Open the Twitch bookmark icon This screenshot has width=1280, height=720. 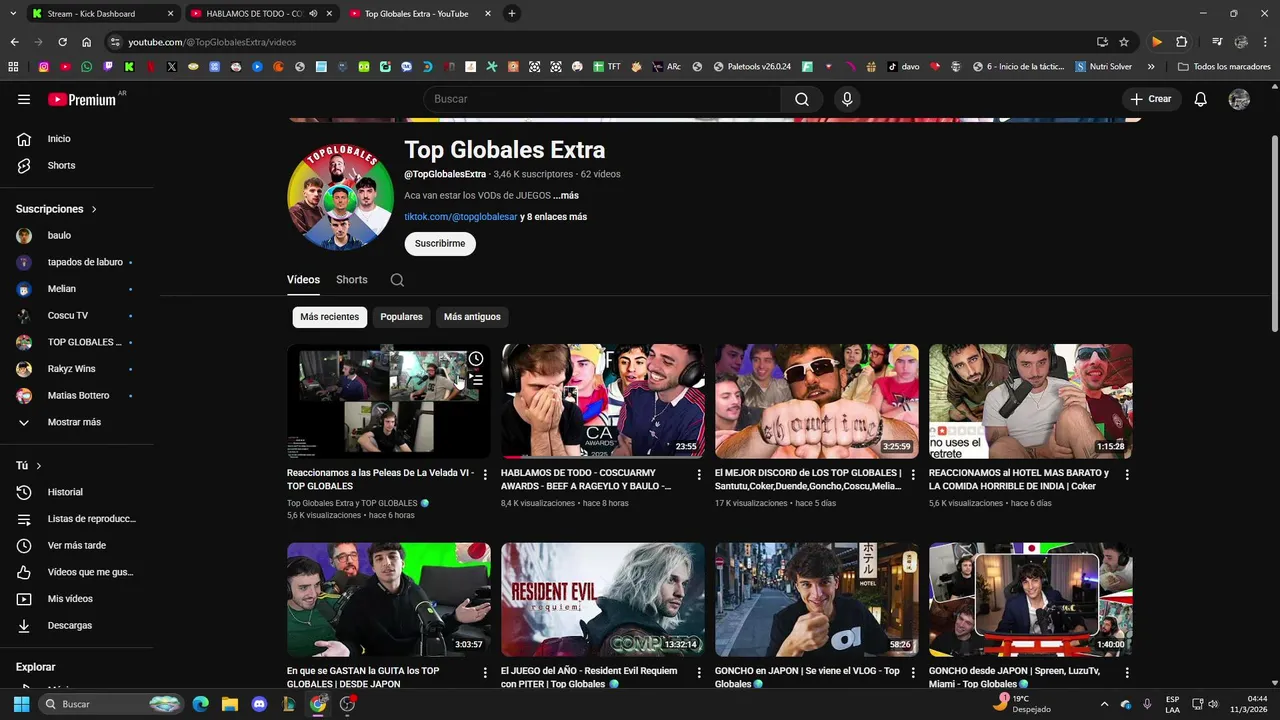click(x=108, y=67)
